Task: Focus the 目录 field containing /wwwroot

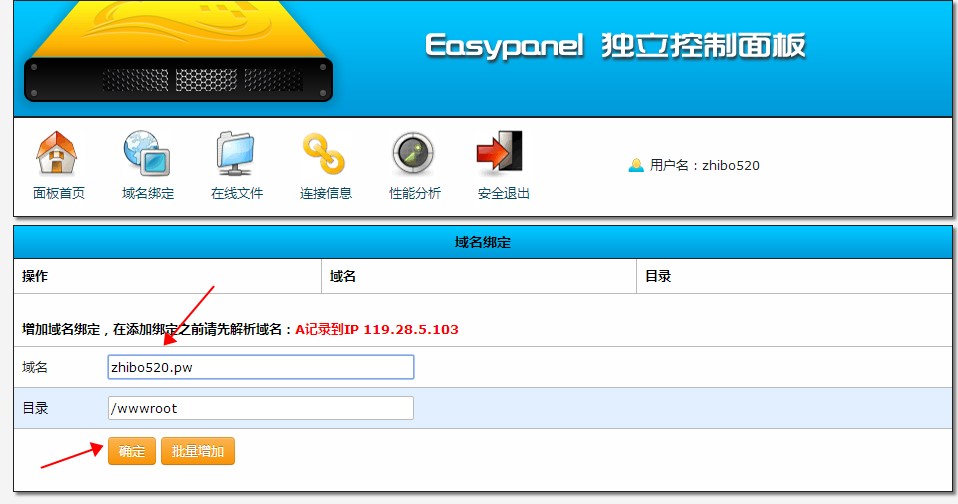Action: [260, 408]
